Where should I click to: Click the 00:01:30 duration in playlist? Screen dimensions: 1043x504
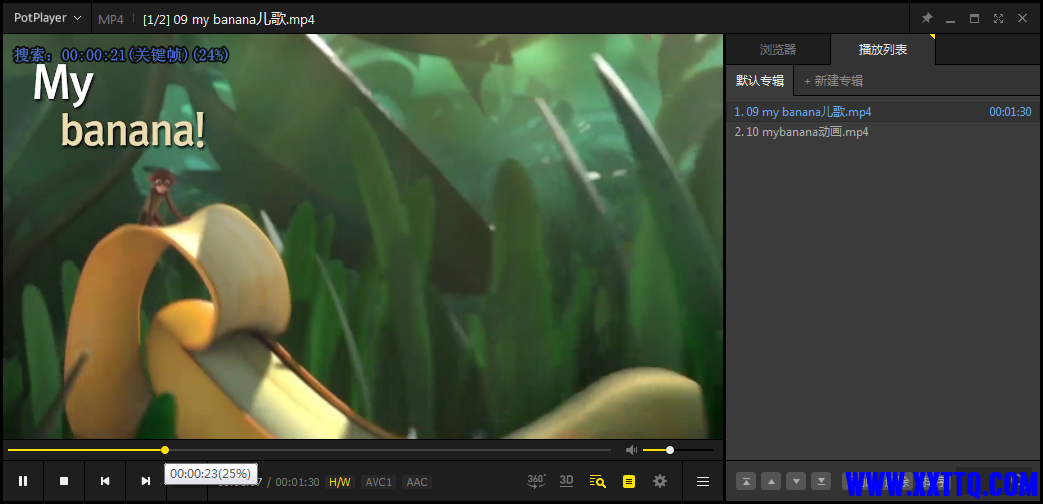point(1010,112)
